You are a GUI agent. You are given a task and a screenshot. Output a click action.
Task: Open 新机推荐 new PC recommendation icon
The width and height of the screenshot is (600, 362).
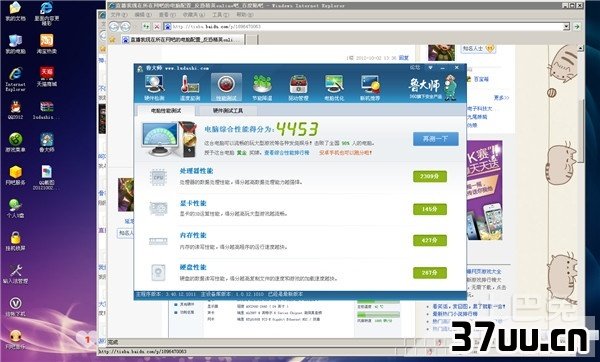tap(370, 87)
